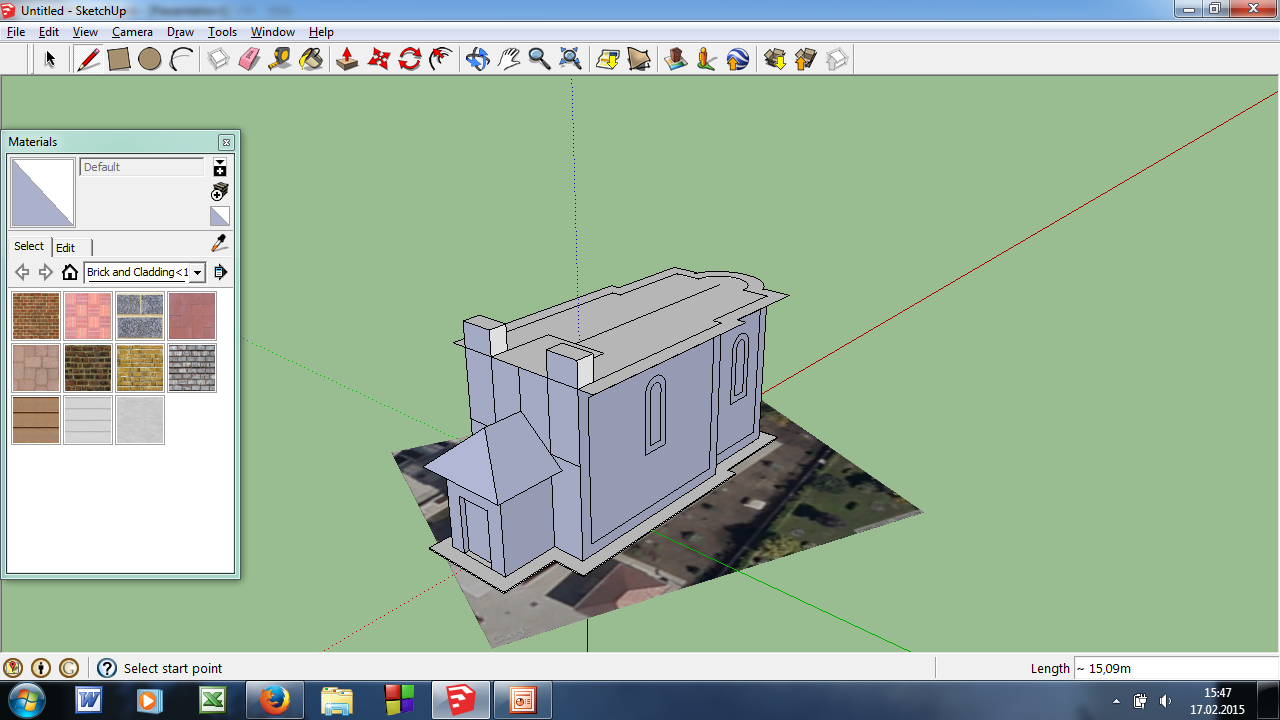Open the Materials Details flyout arrow
Image resolution: width=1280 pixels, height=720 pixels.
(220, 272)
